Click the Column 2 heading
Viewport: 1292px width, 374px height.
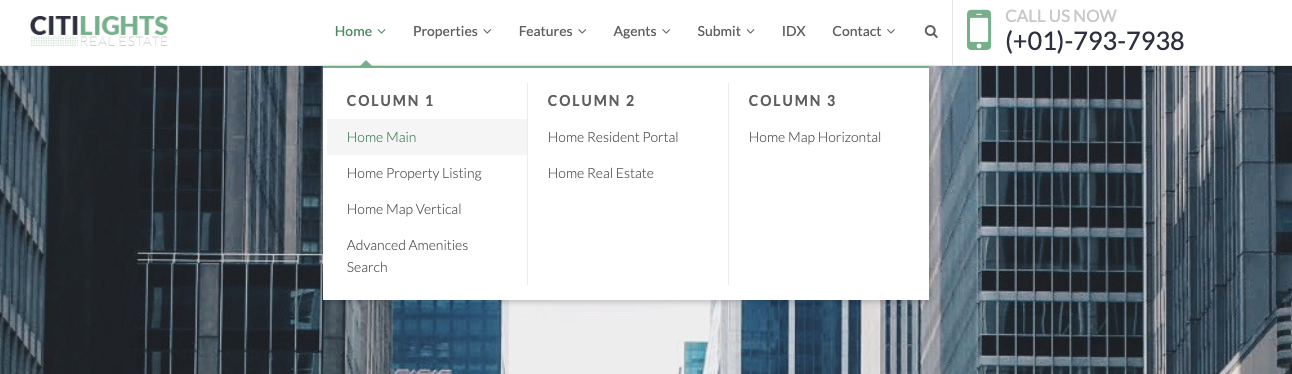point(591,101)
